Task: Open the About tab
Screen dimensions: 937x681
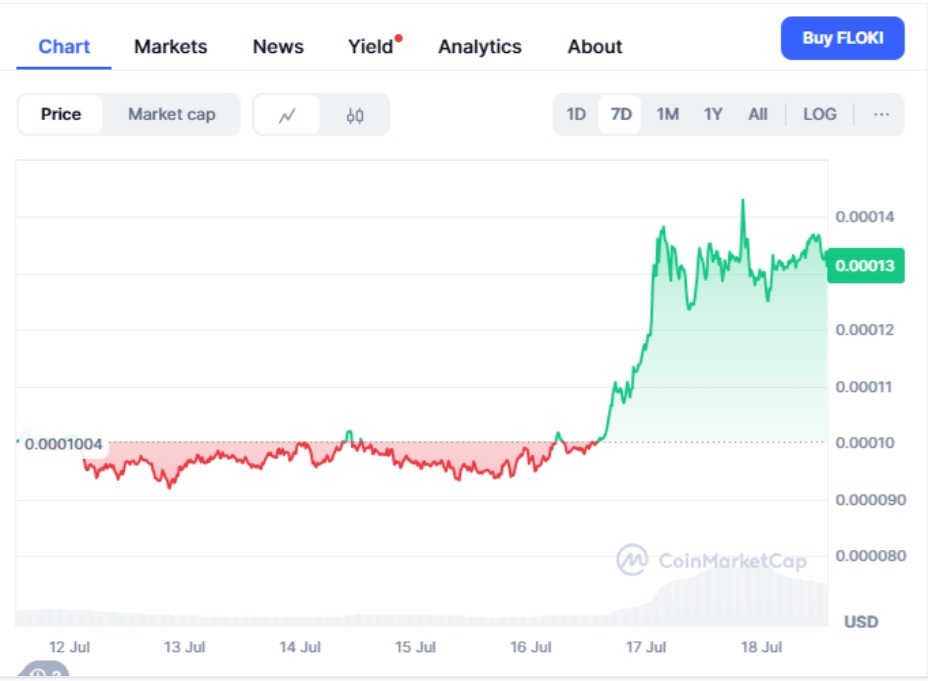Action: [595, 46]
